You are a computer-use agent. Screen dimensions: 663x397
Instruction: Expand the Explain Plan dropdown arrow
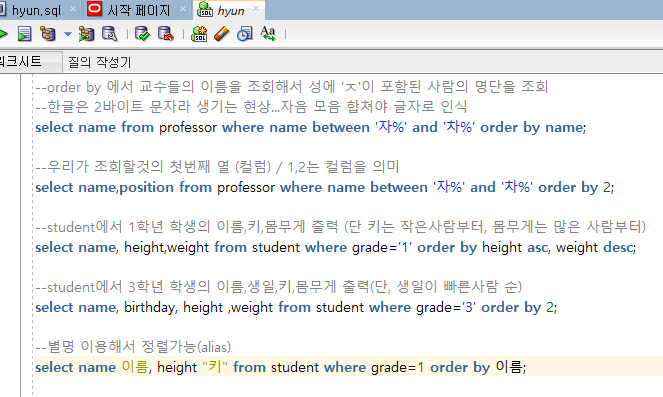click(x=68, y=34)
